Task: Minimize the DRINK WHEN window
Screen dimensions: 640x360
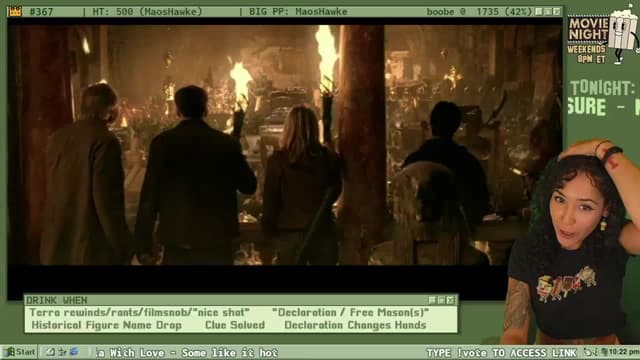Action: click(x=433, y=300)
